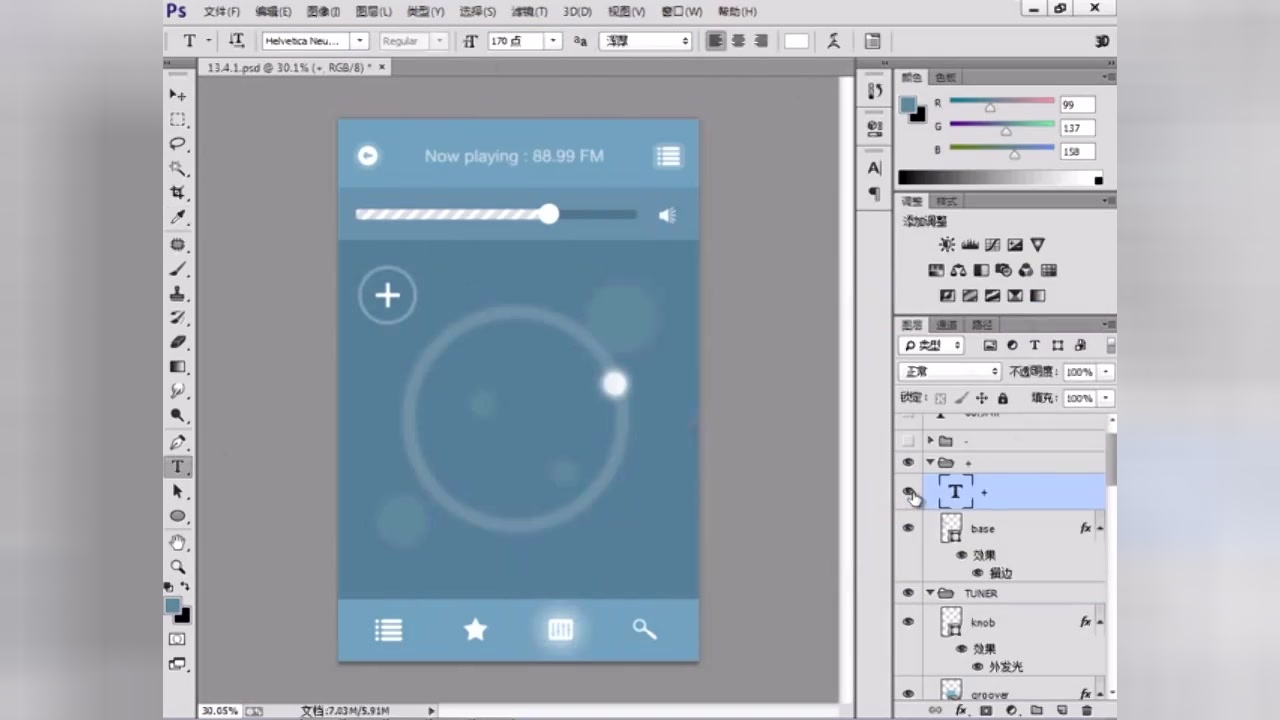1280x720 pixels.
Task: Open the anti-aliasing method dropdown
Action: [x=646, y=41]
